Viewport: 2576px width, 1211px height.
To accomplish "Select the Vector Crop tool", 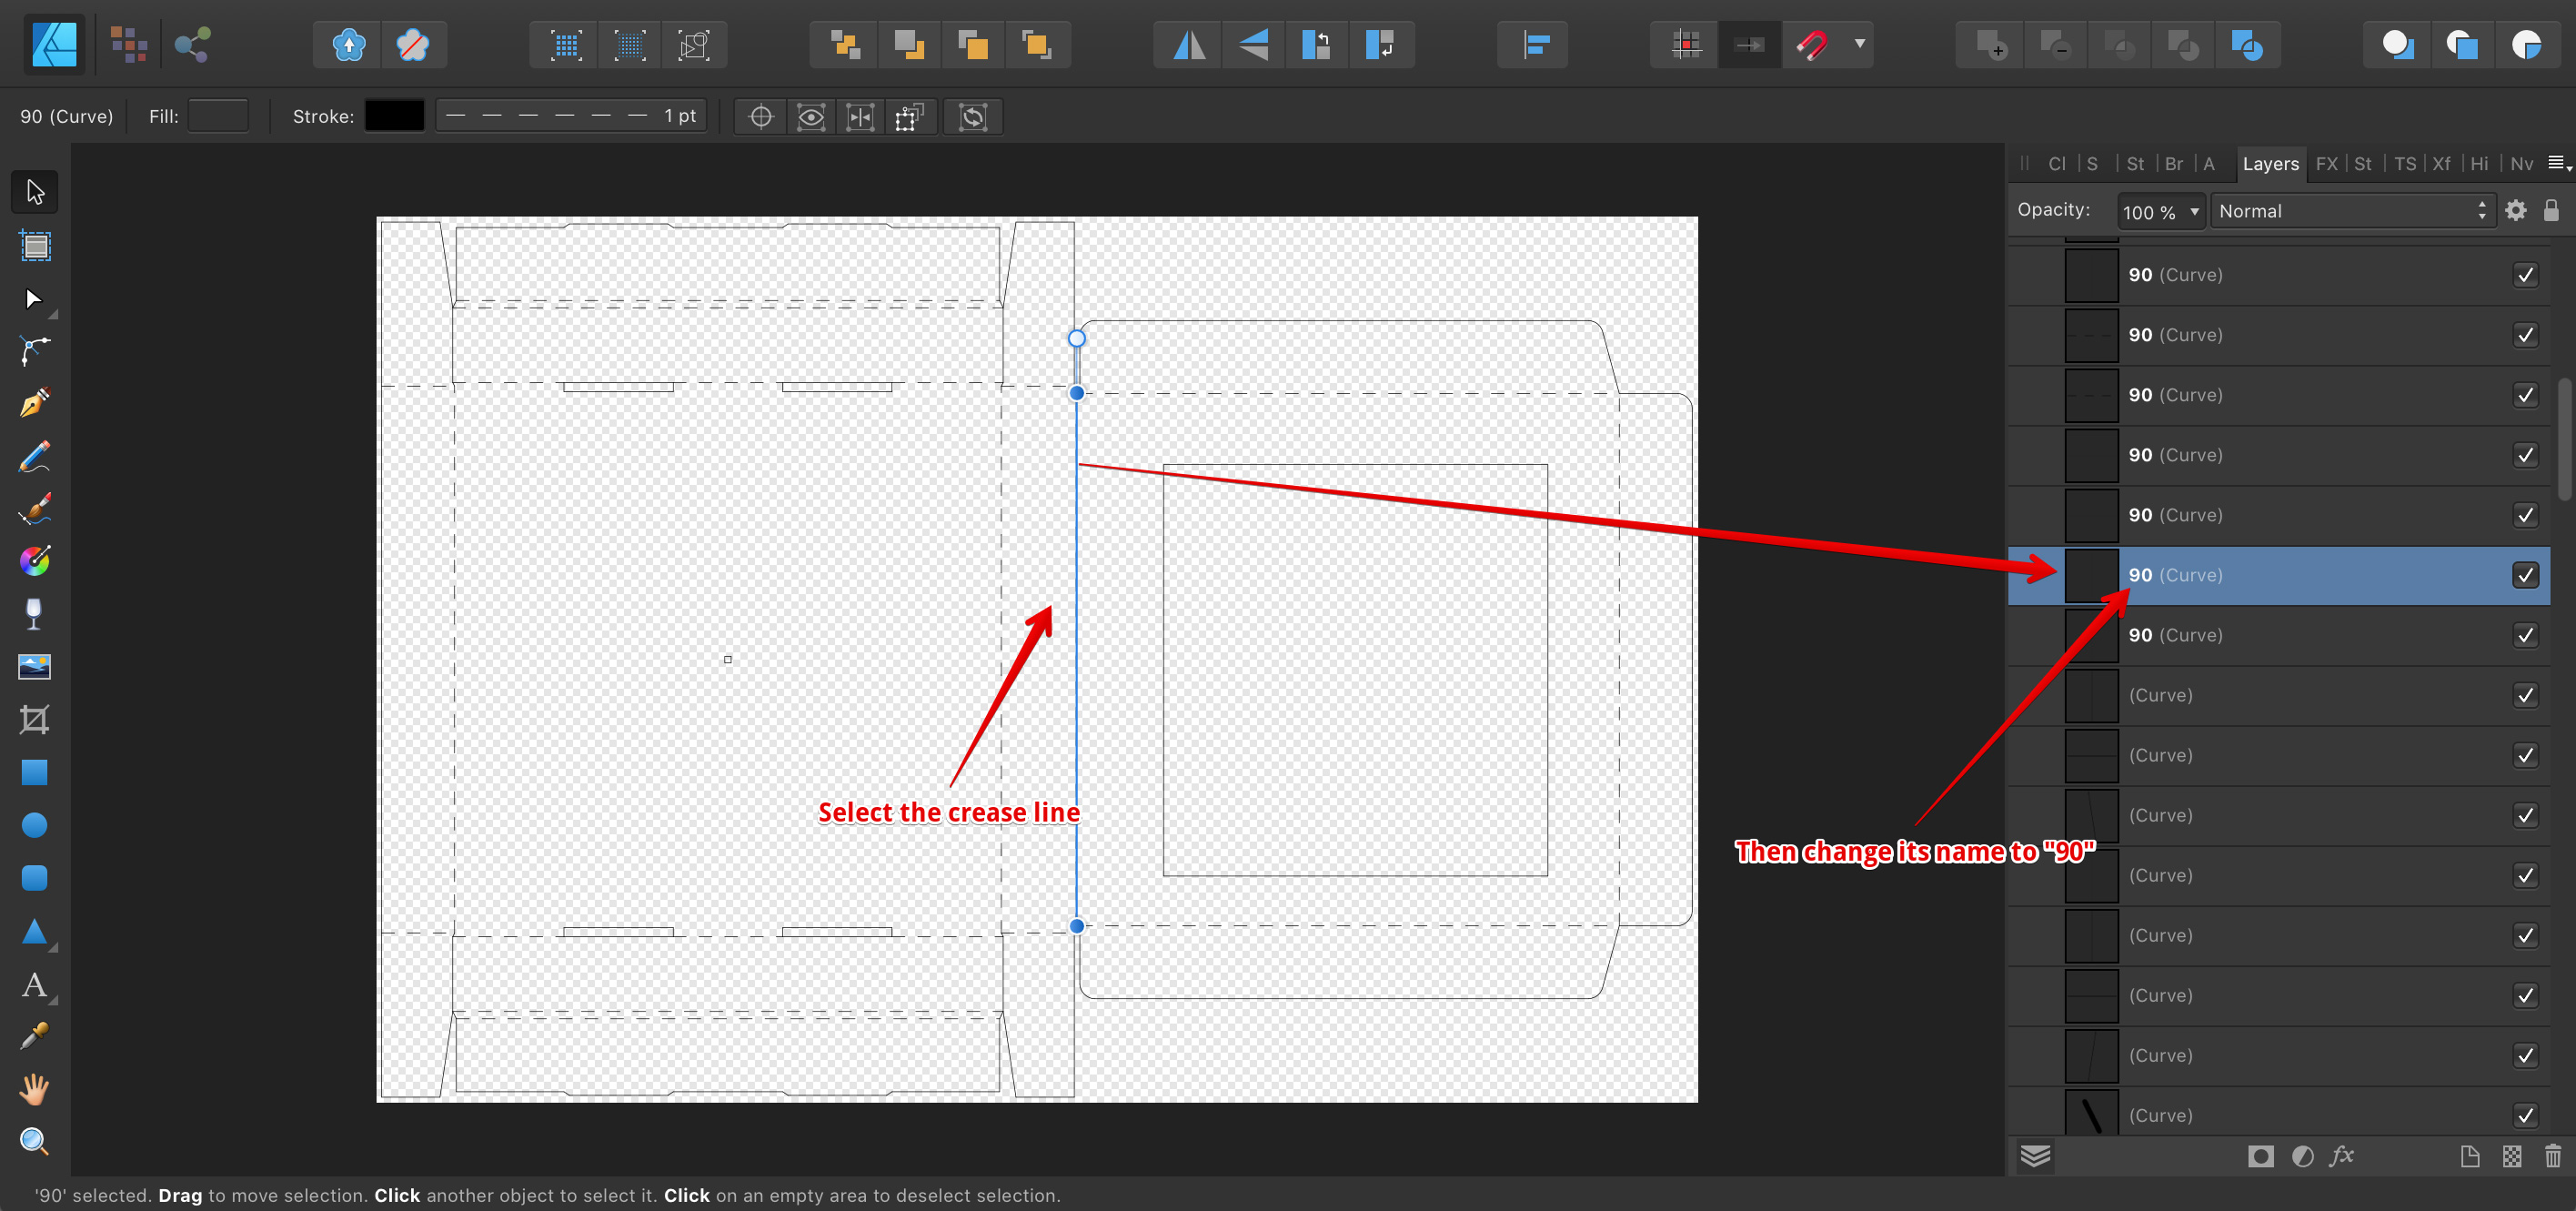I will (34, 720).
